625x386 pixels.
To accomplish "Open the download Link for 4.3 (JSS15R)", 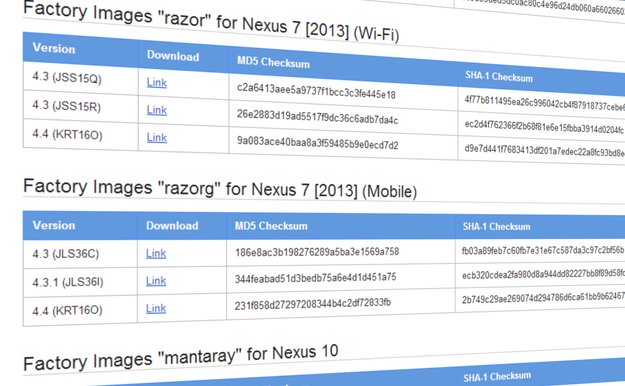I will (x=157, y=110).
